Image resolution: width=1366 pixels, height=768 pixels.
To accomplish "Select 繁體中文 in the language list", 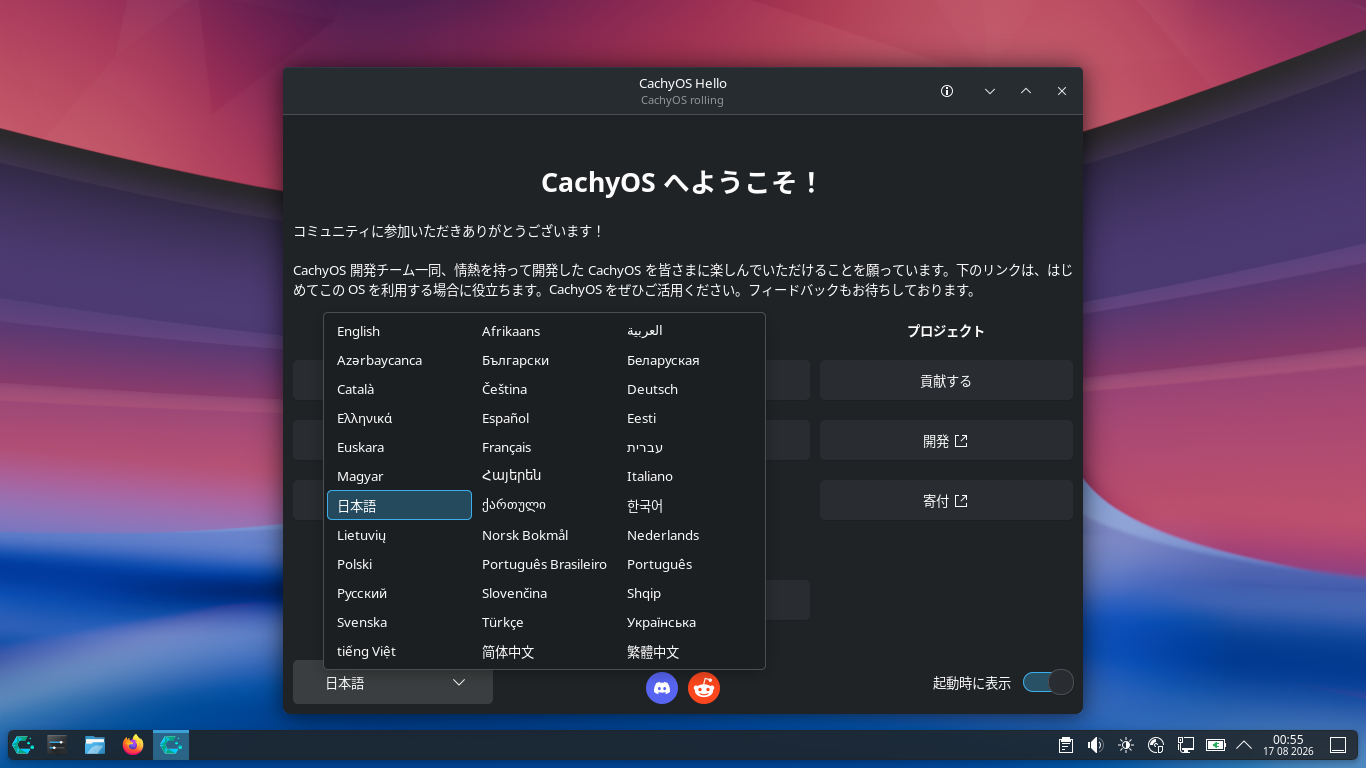I will (x=689, y=652).
